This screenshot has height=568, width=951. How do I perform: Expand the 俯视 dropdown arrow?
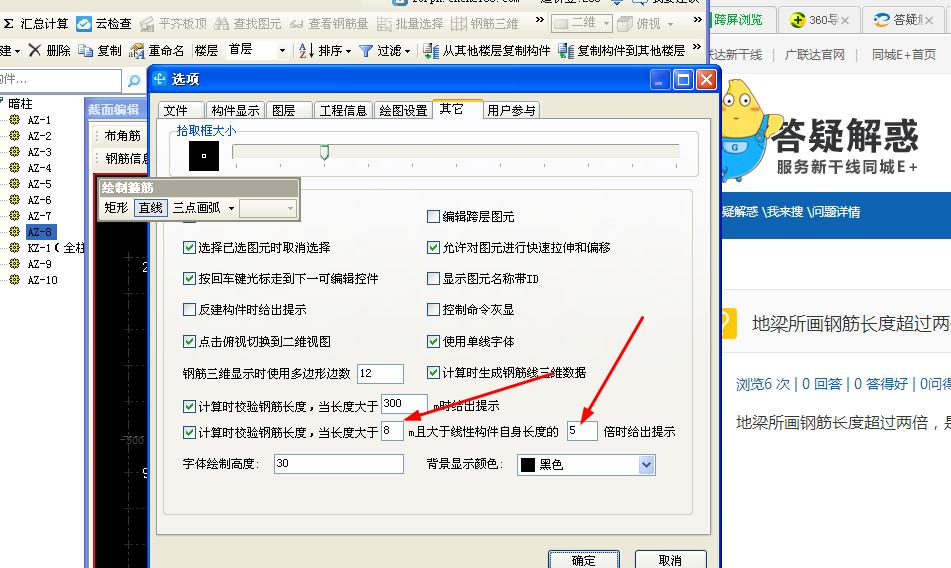point(670,24)
